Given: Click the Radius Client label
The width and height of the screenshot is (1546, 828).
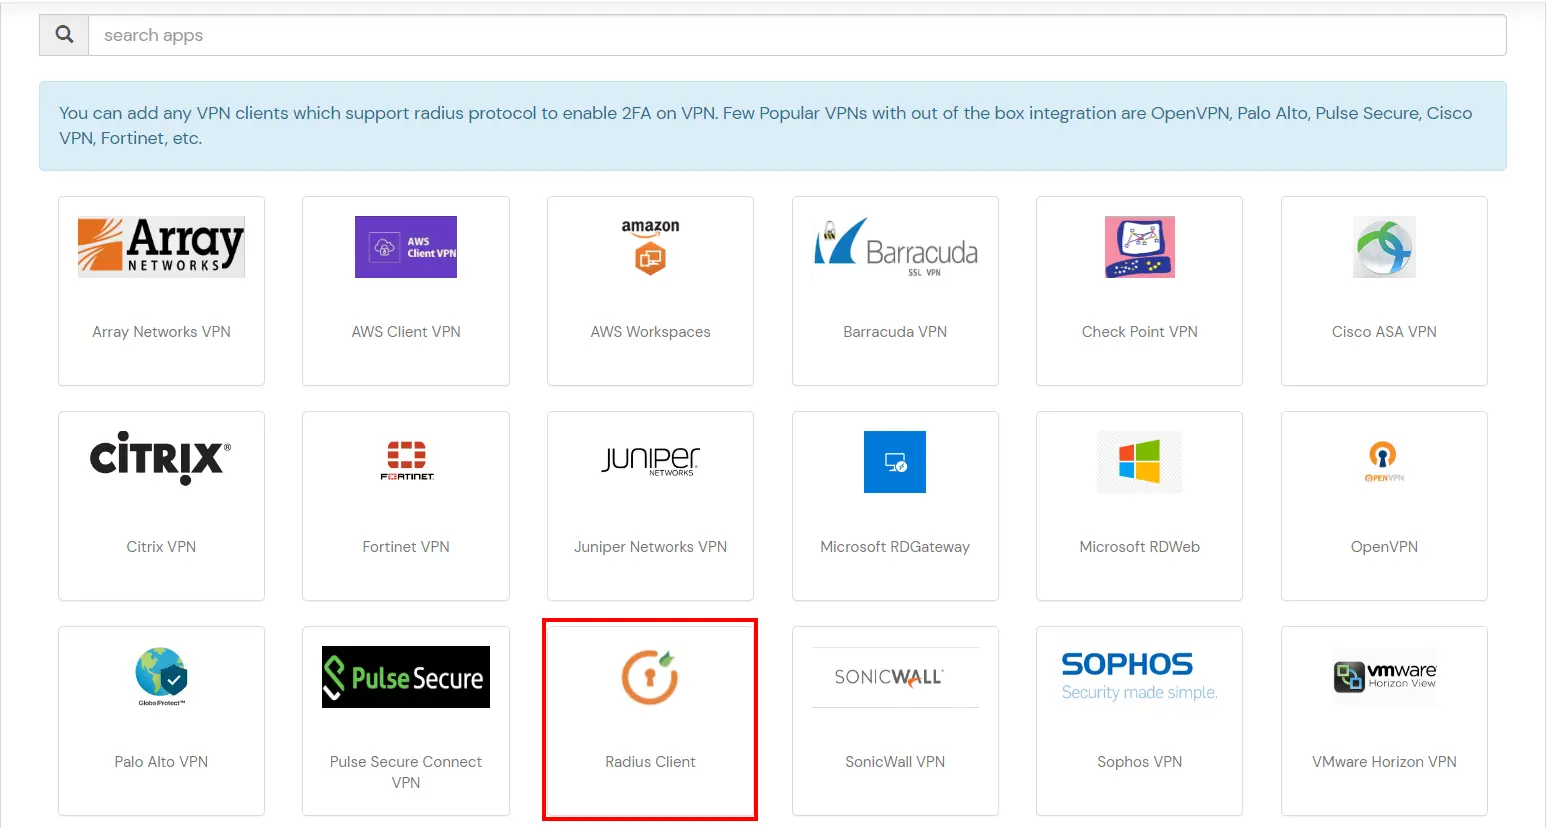Looking at the screenshot, I should (x=650, y=762).
